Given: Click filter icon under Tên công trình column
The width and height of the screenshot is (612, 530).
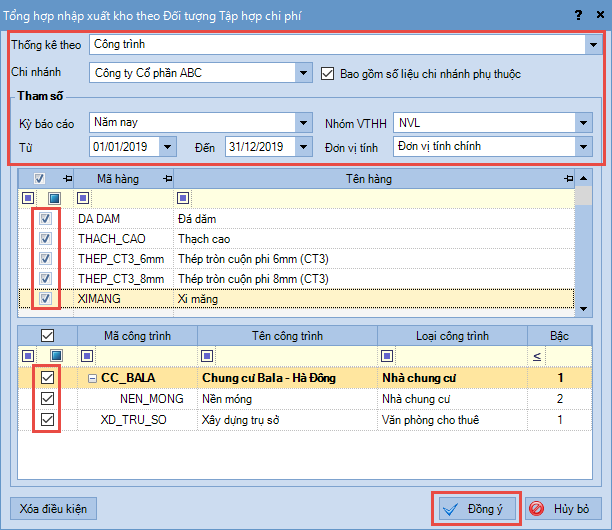Looking at the screenshot, I should click(x=207, y=356).
